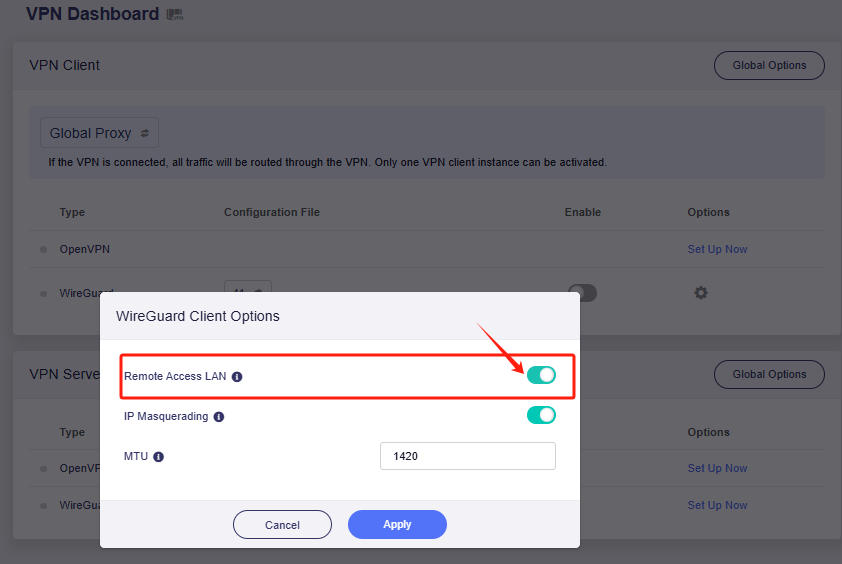Turn off the IP Masquerading switch
This screenshot has width=842, height=564.
[x=541, y=415]
